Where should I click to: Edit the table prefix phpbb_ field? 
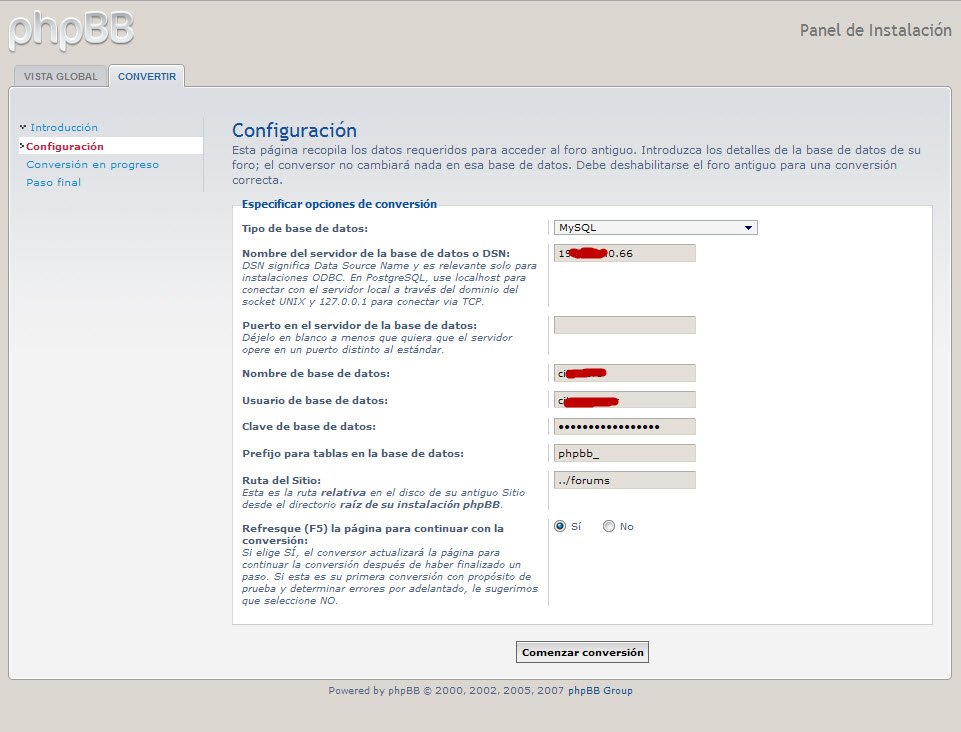tap(625, 453)
